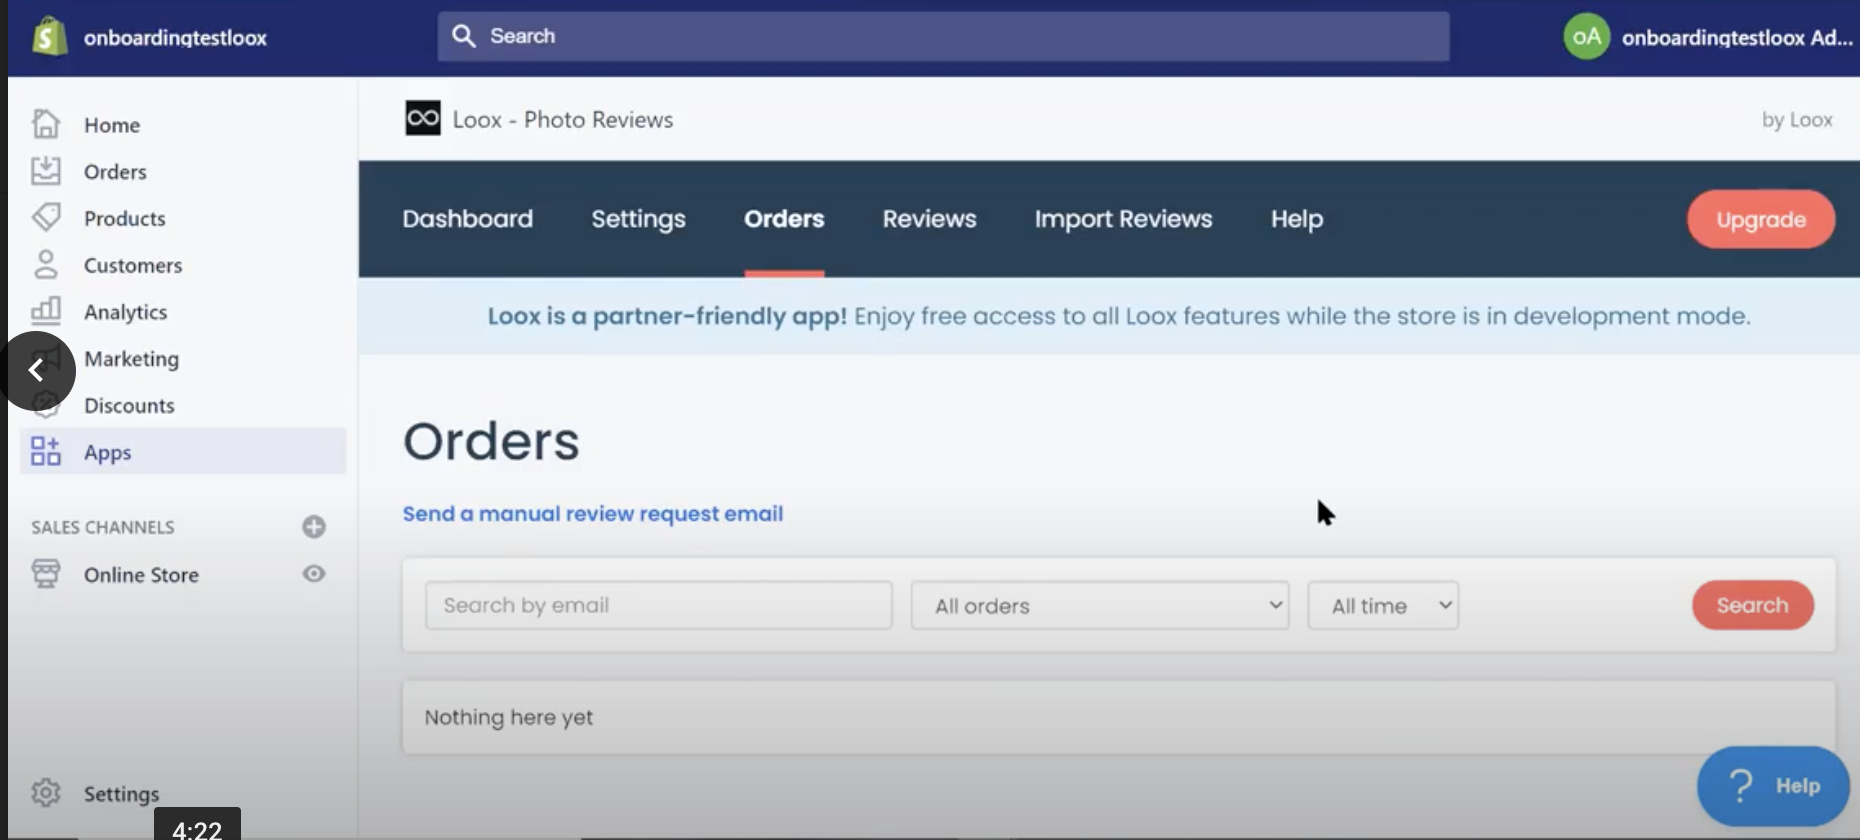Viewport: 1860px width, 840px height.
Task: Click the Search by email field
Action: (658, 606)
